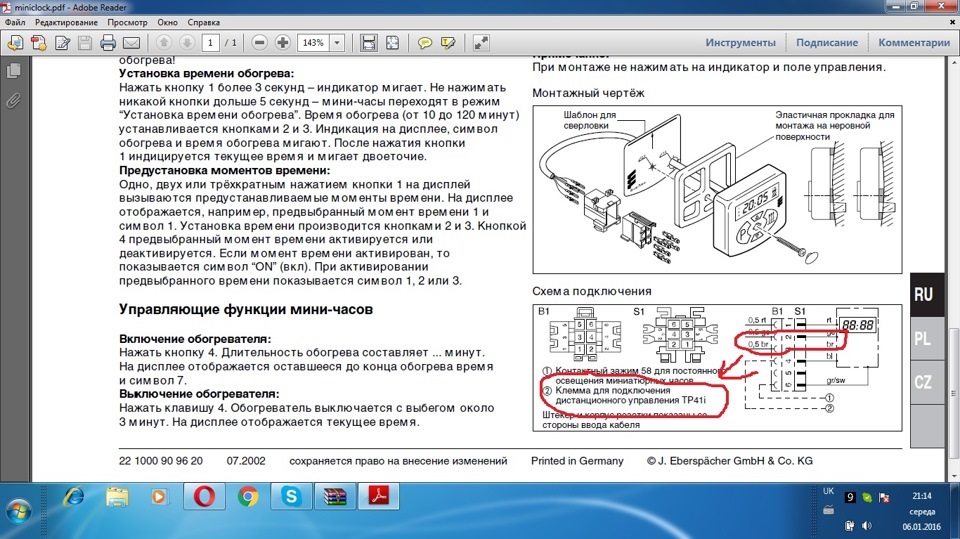This screenshot has height=539, width=960.
Task: Click the fit one full page icon
Action: (392, 43)
